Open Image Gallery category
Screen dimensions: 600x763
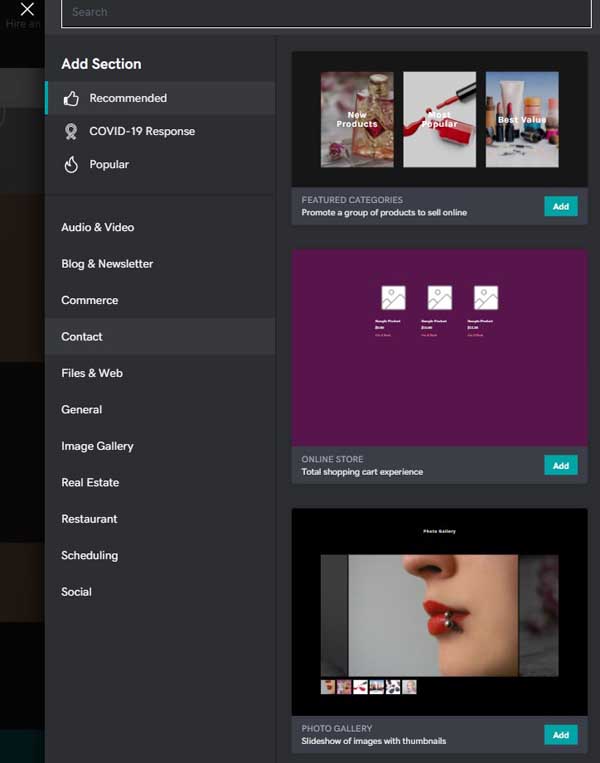click(97, 446)
